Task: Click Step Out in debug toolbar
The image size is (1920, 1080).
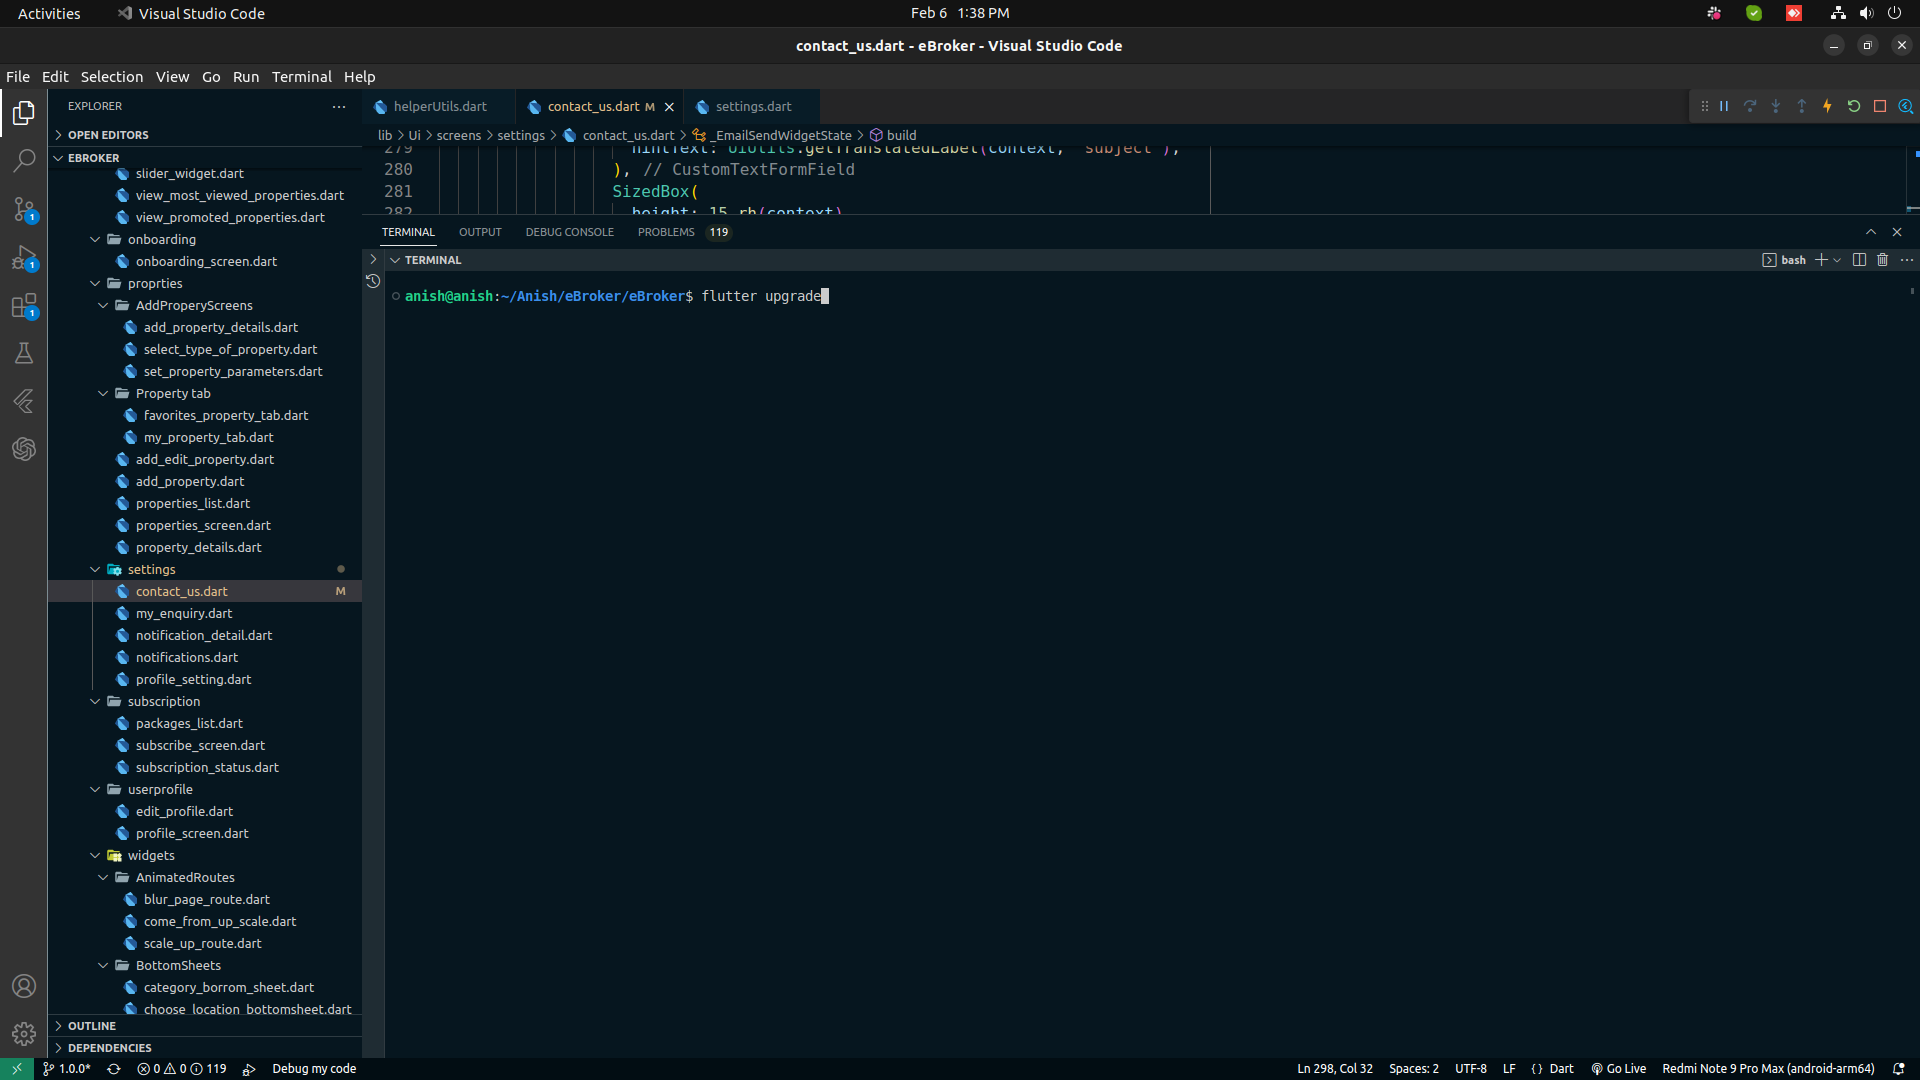Action: coord(1802,106)
